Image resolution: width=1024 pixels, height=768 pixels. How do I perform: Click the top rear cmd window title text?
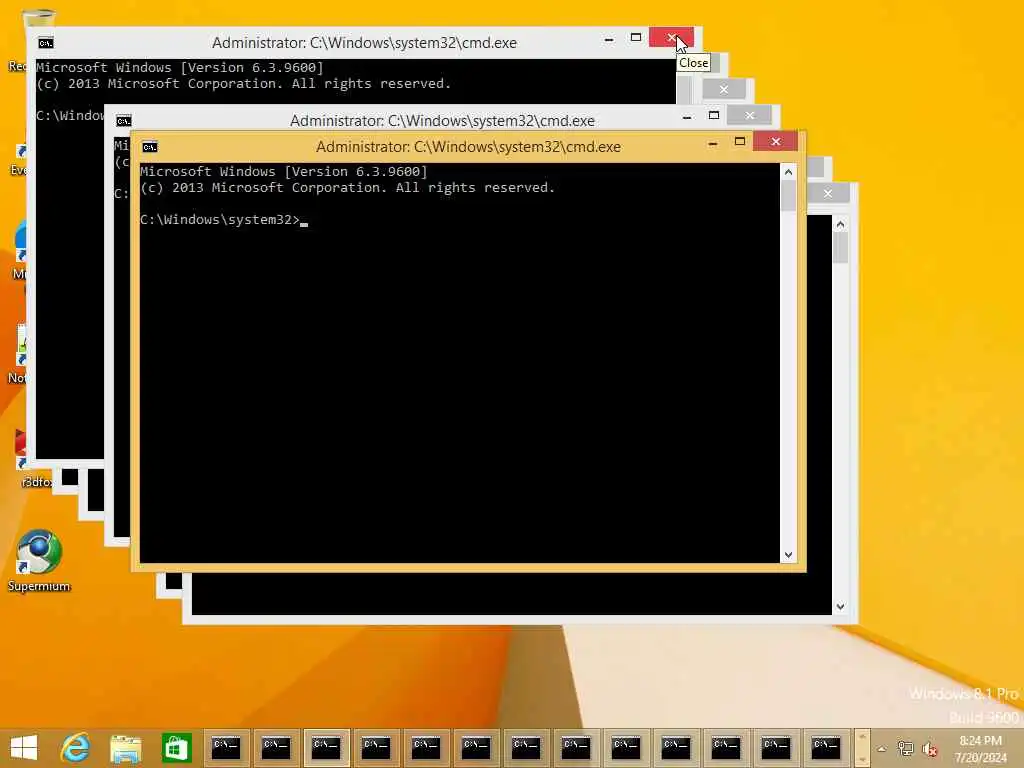click(364, 43)
